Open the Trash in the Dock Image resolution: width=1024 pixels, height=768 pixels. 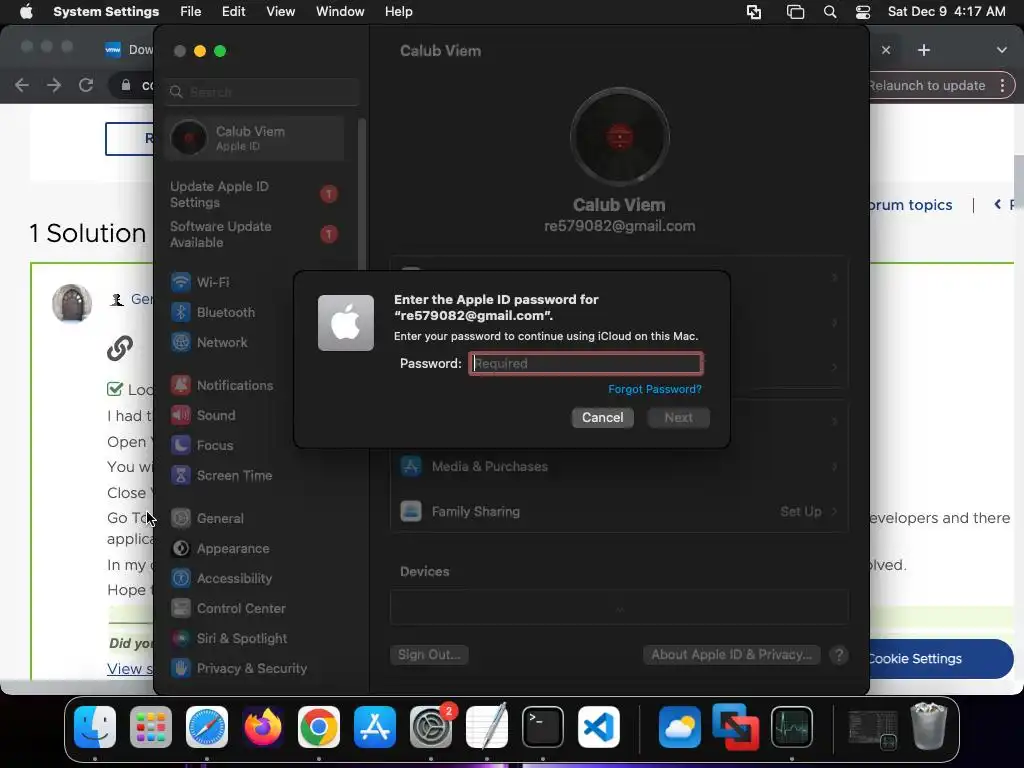click(929, 726)
